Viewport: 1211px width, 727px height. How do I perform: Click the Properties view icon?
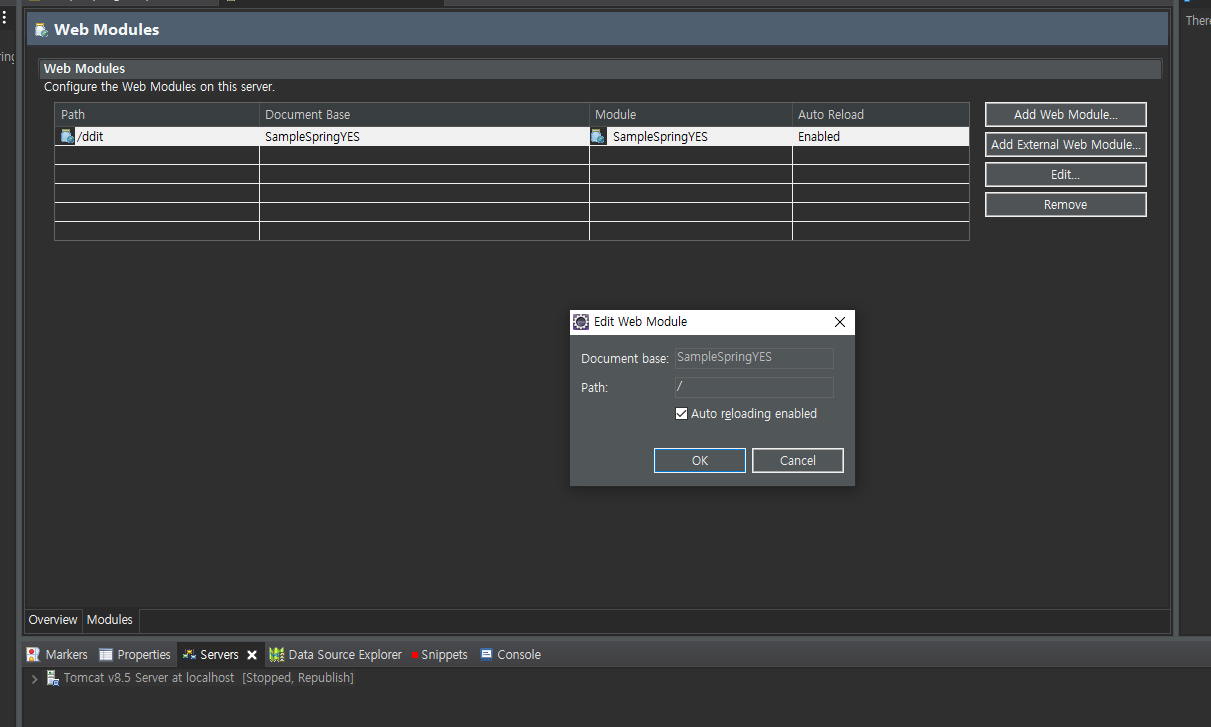coord(106,655)
